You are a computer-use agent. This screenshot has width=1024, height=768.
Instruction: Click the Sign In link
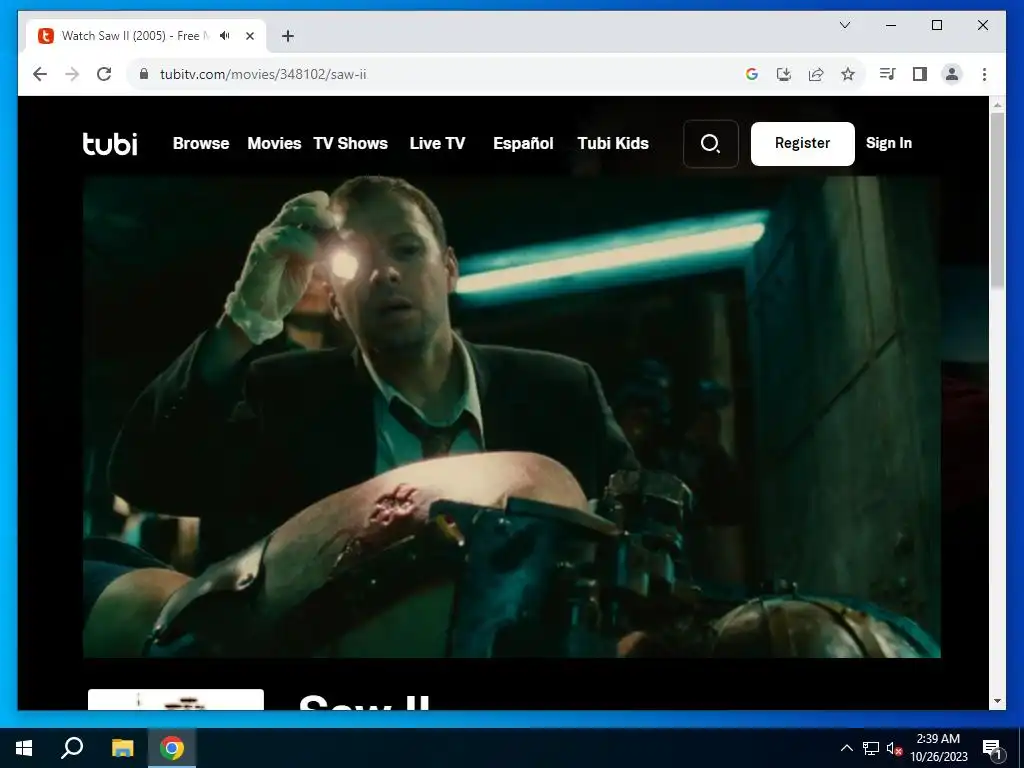889,143
